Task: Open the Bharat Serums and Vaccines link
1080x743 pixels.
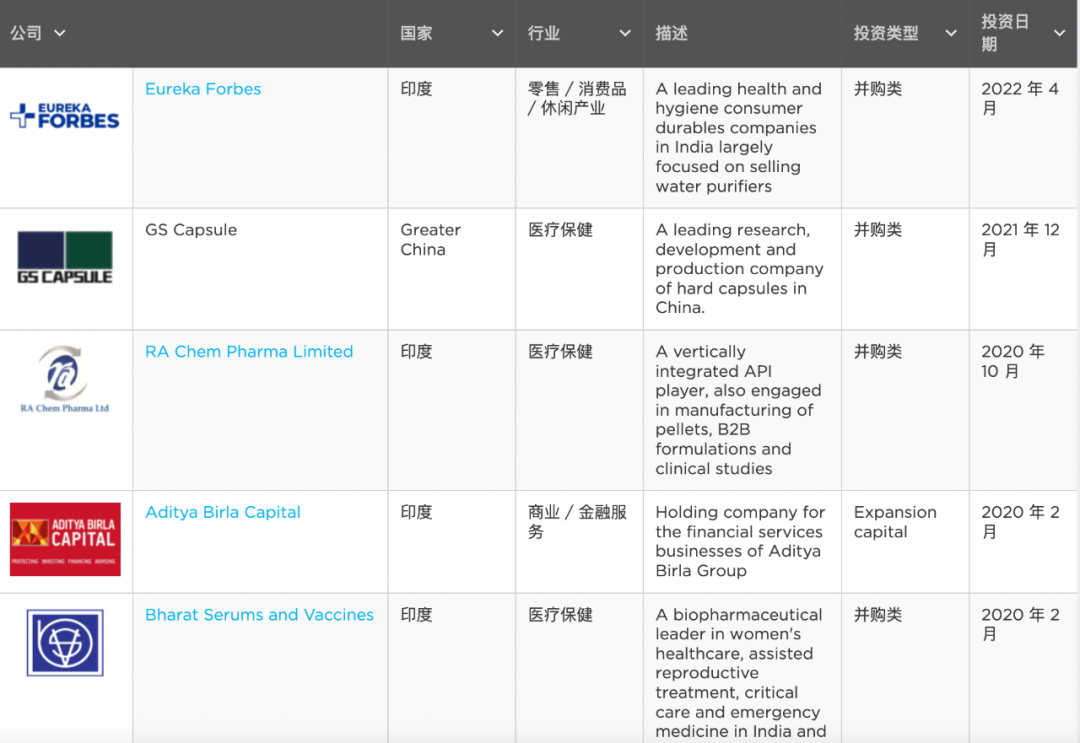Action: click(x=260, y=615)
